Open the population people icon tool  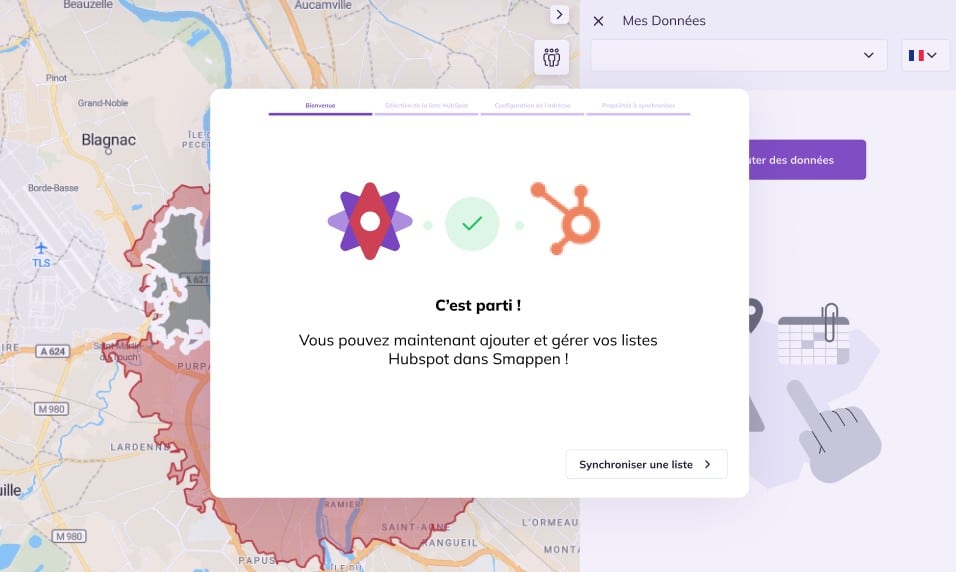[551, 57]
